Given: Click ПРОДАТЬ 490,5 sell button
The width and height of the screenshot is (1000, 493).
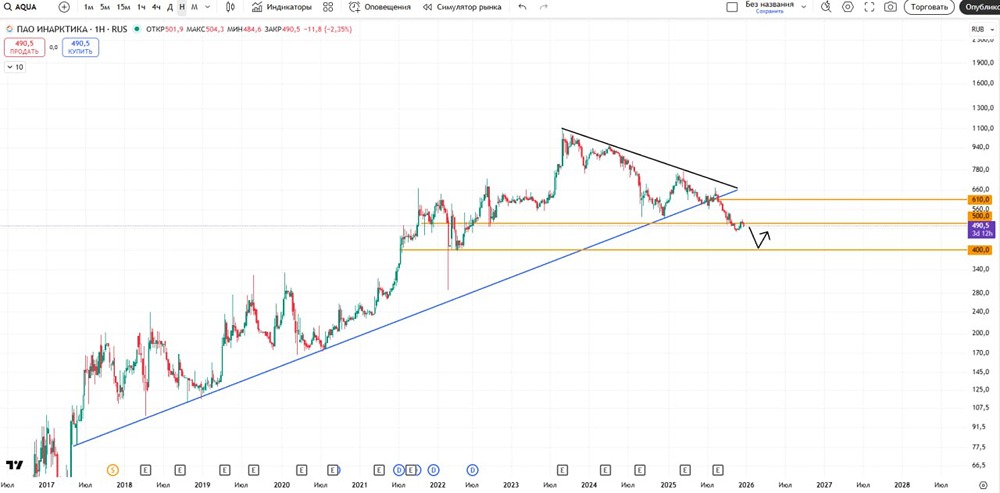Looking at the screenshot, I should (x=24, y=47).
